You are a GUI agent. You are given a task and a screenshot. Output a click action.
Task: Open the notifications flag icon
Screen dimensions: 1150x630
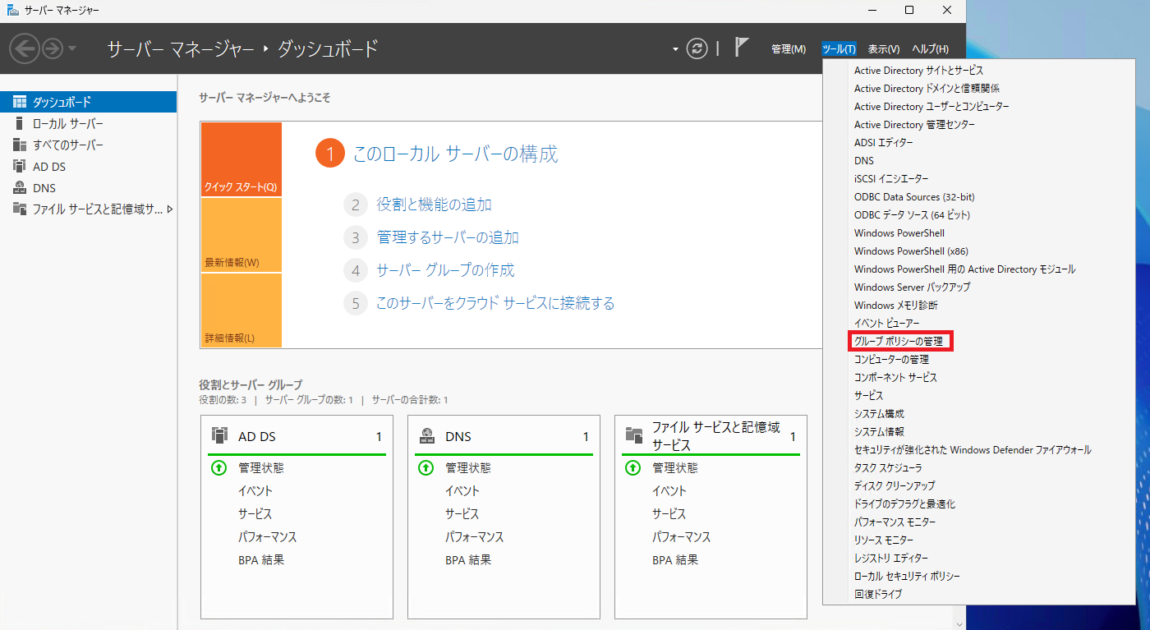(741, 48)
